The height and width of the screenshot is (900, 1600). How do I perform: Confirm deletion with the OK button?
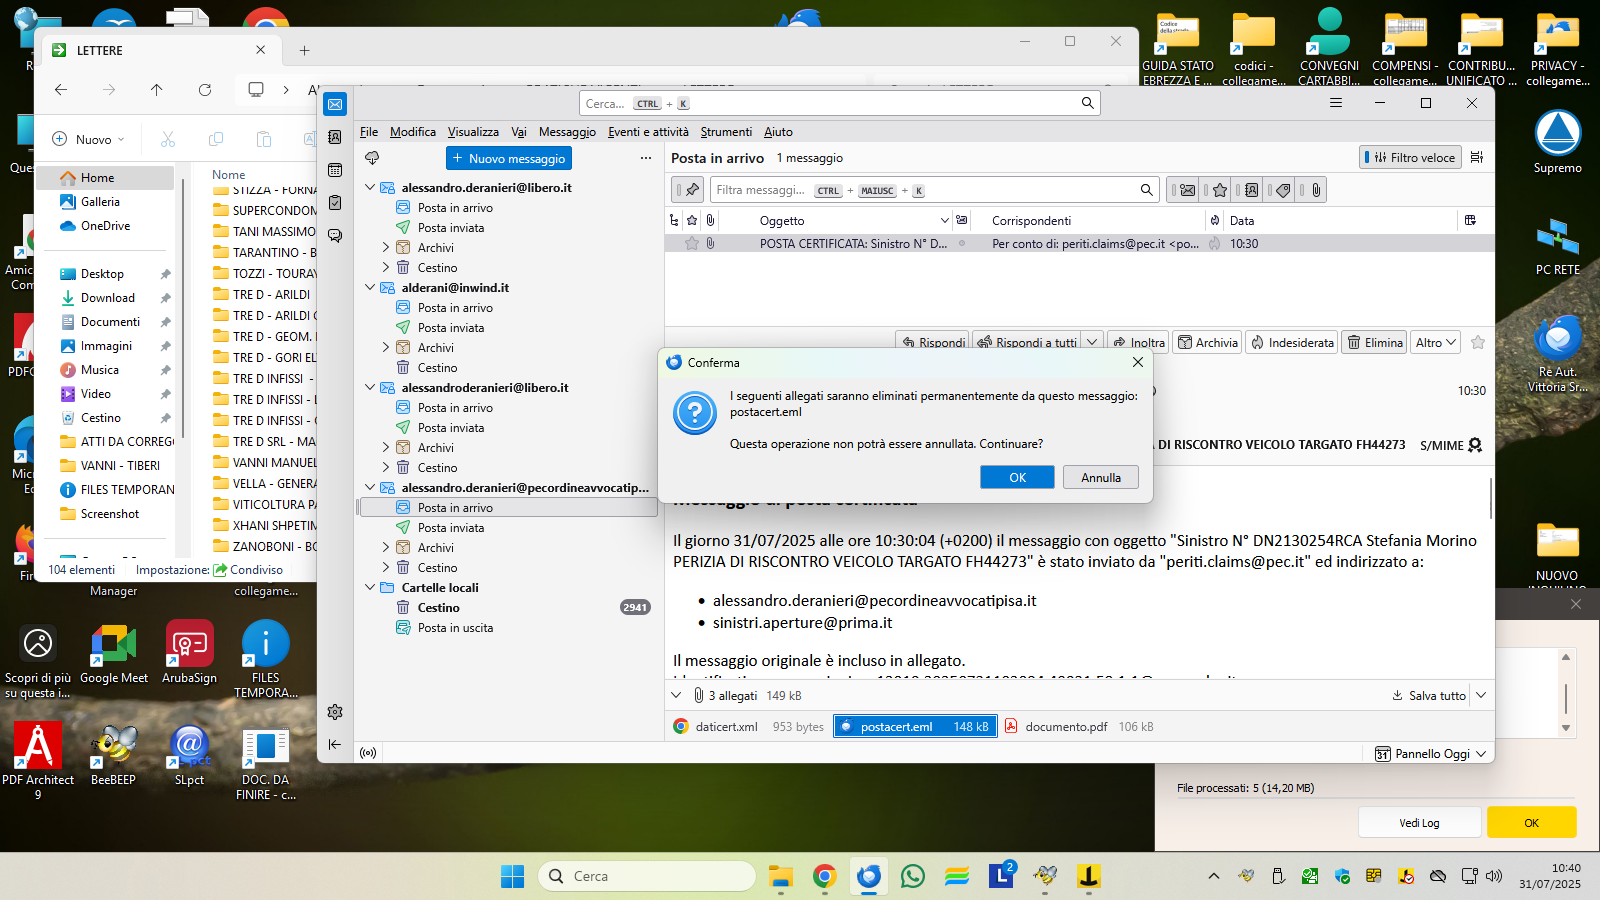[x=1017, y=478]
